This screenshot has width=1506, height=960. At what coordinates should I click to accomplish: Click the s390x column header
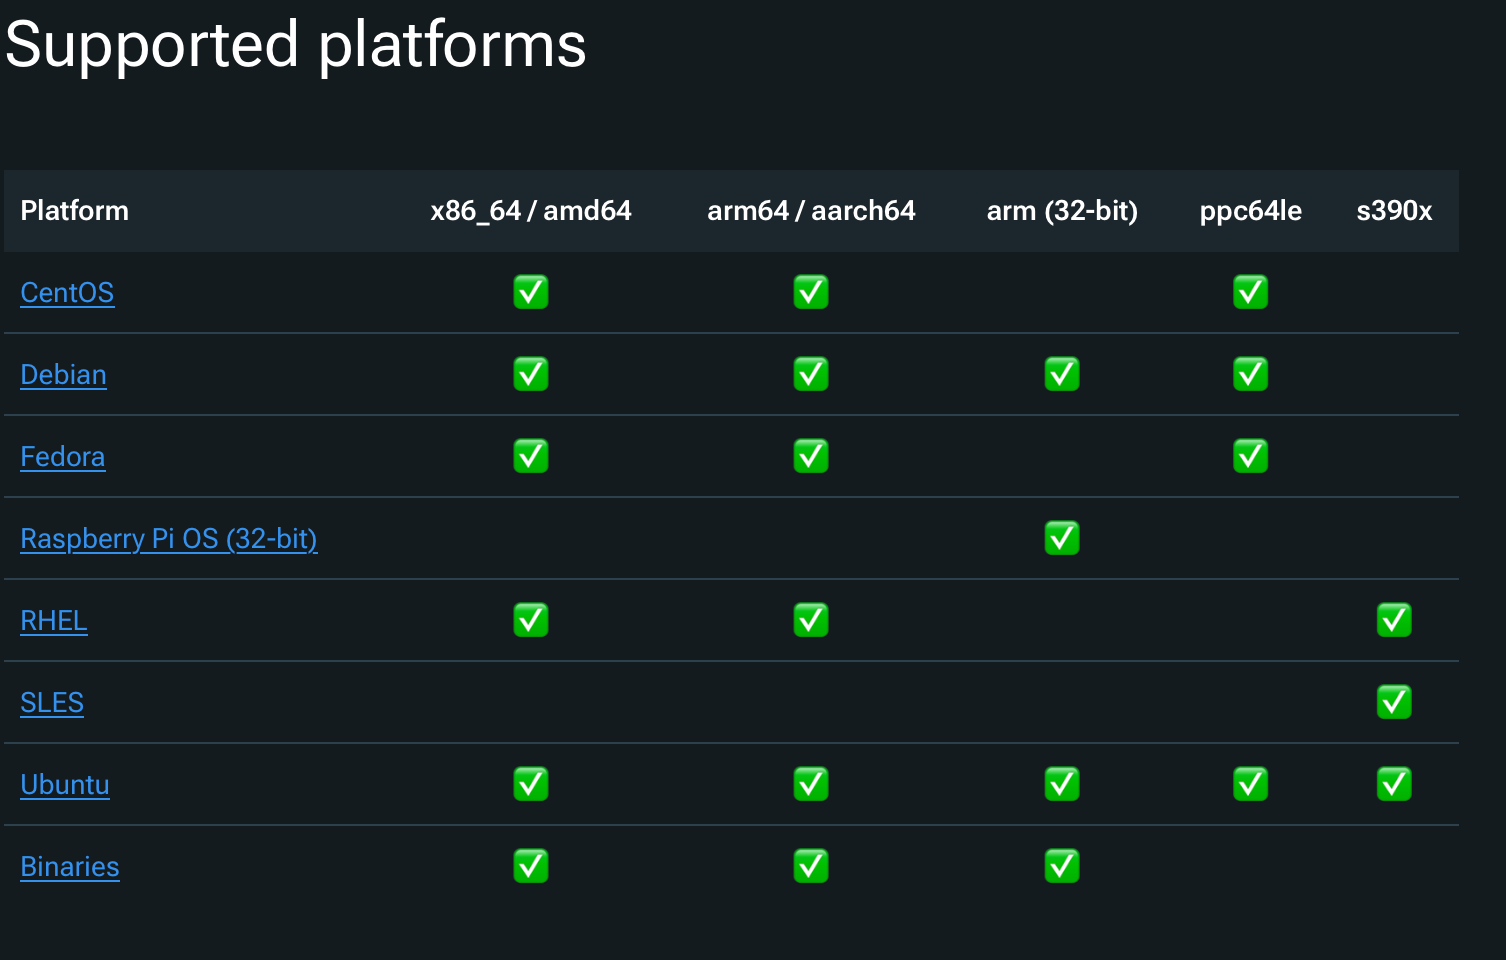click(x=1393, y=211)
